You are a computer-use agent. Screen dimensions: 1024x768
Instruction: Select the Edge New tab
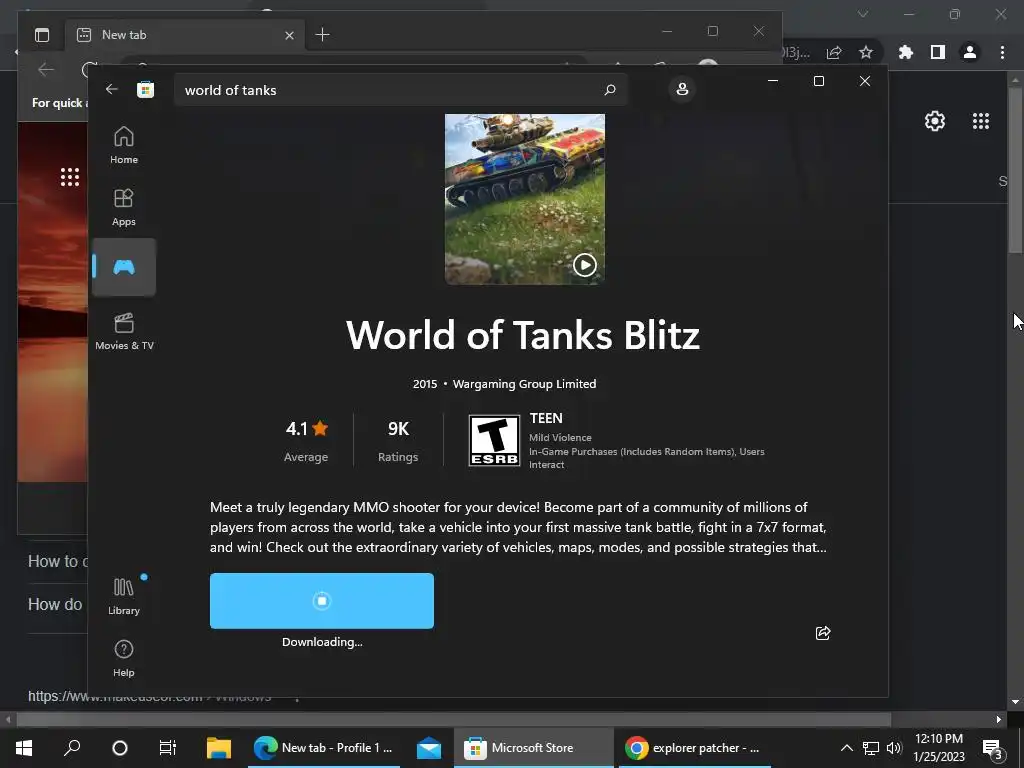coord(185,35)
